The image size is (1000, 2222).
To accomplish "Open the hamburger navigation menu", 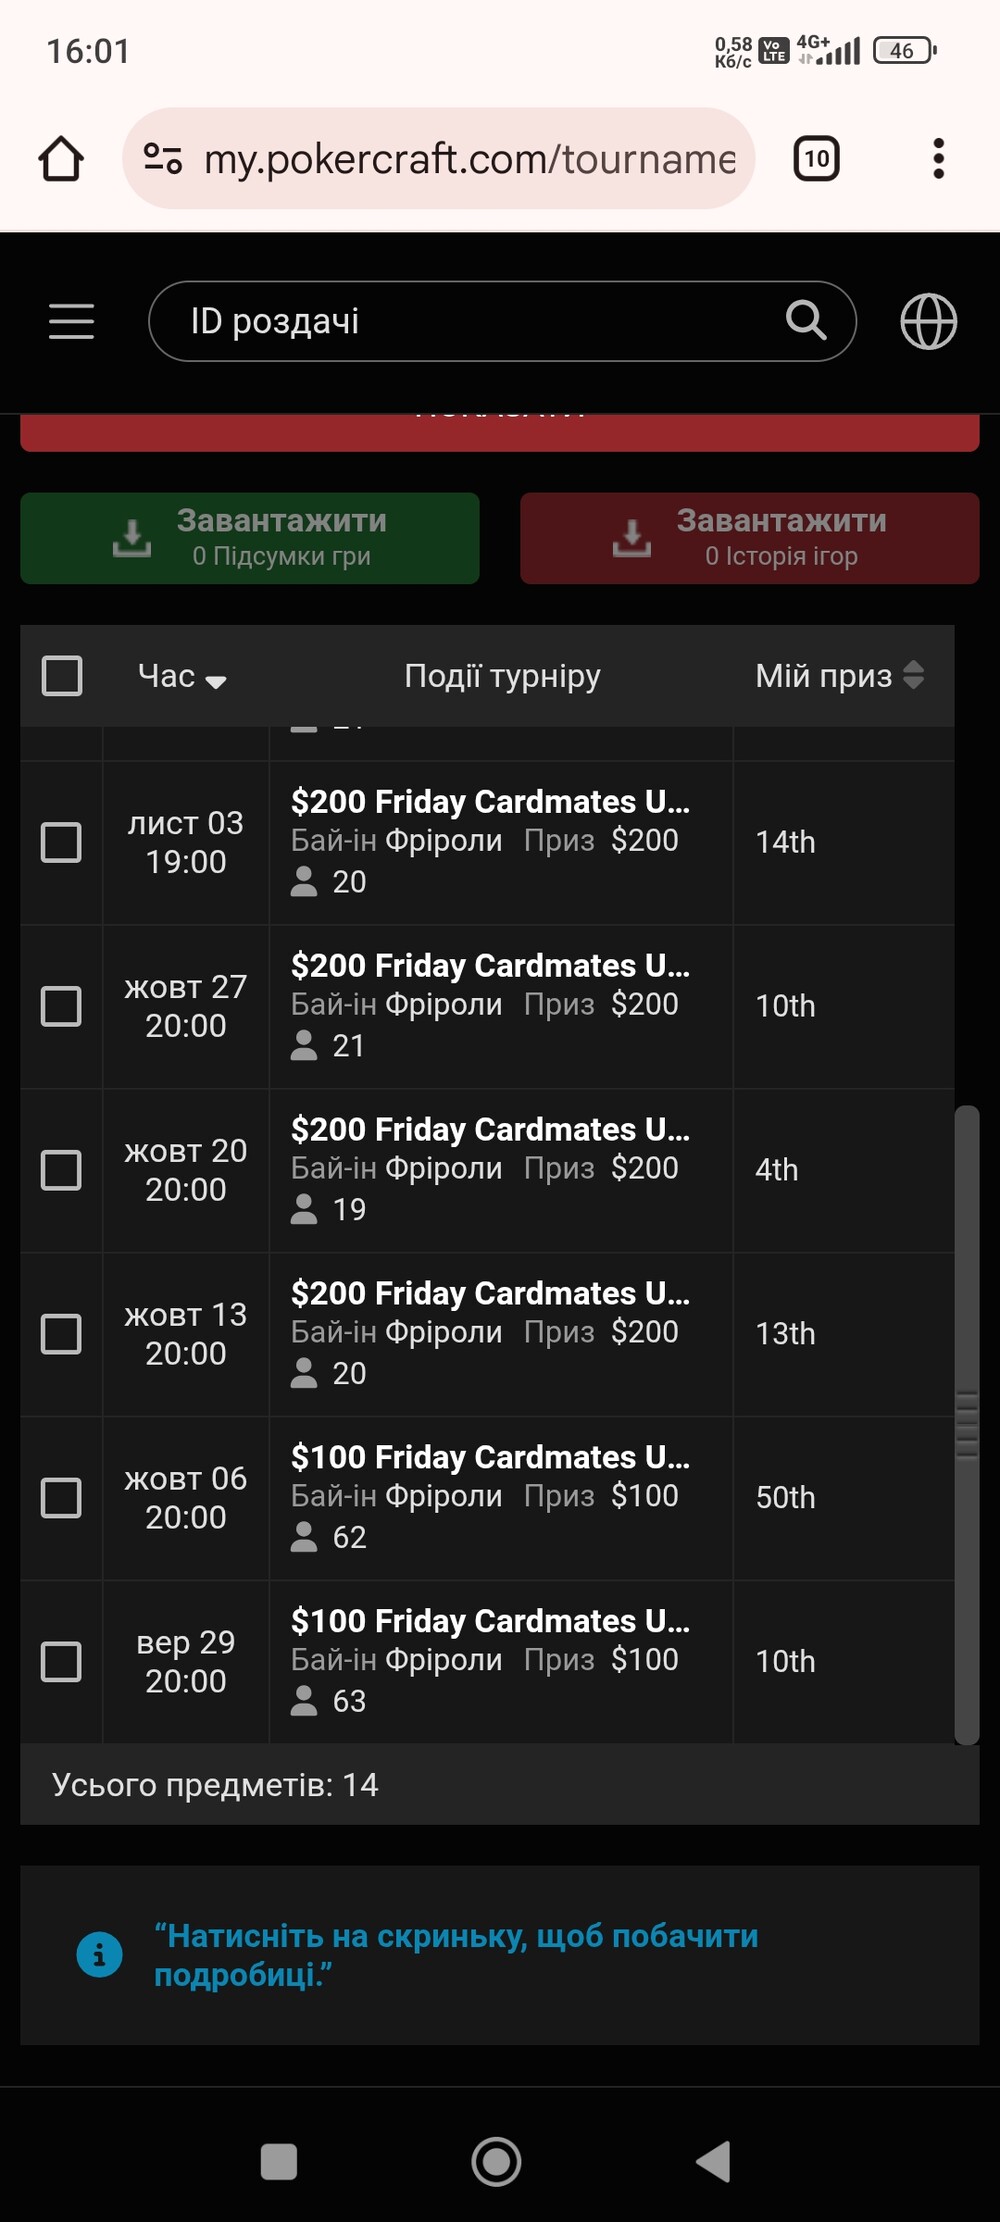I will 72,322.
